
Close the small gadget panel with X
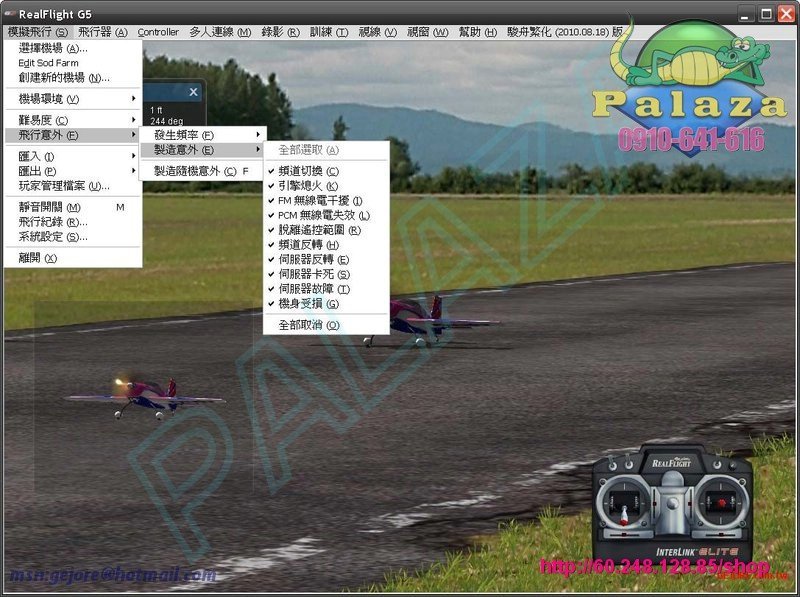[x=193, y=92]
